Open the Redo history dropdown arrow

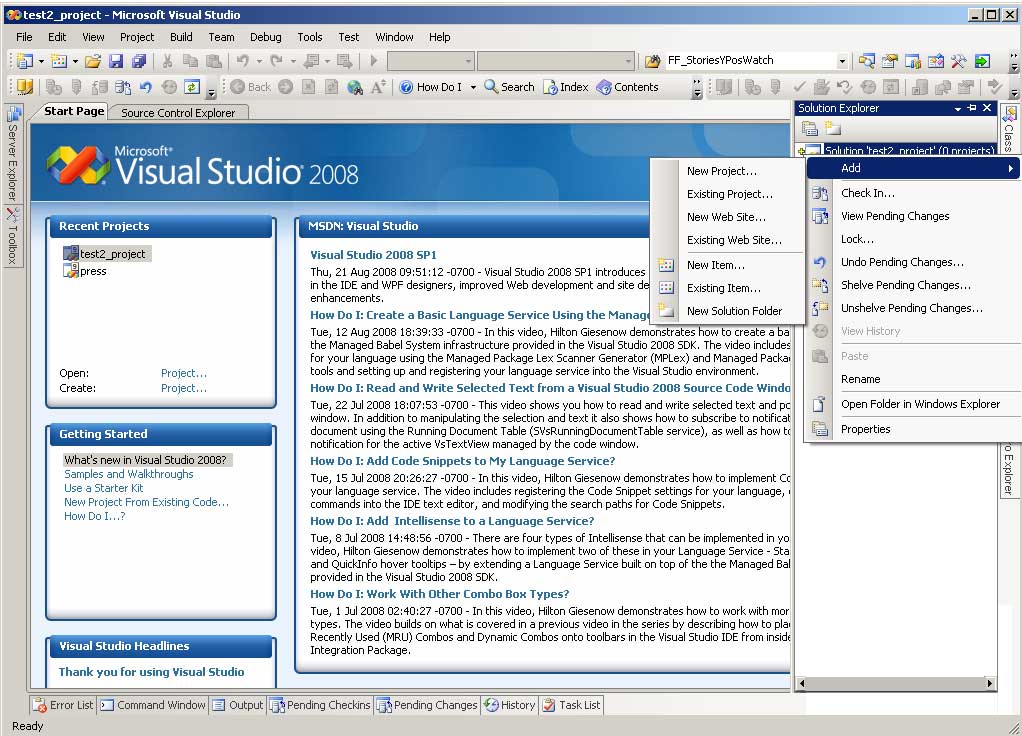tap(293, 61)
